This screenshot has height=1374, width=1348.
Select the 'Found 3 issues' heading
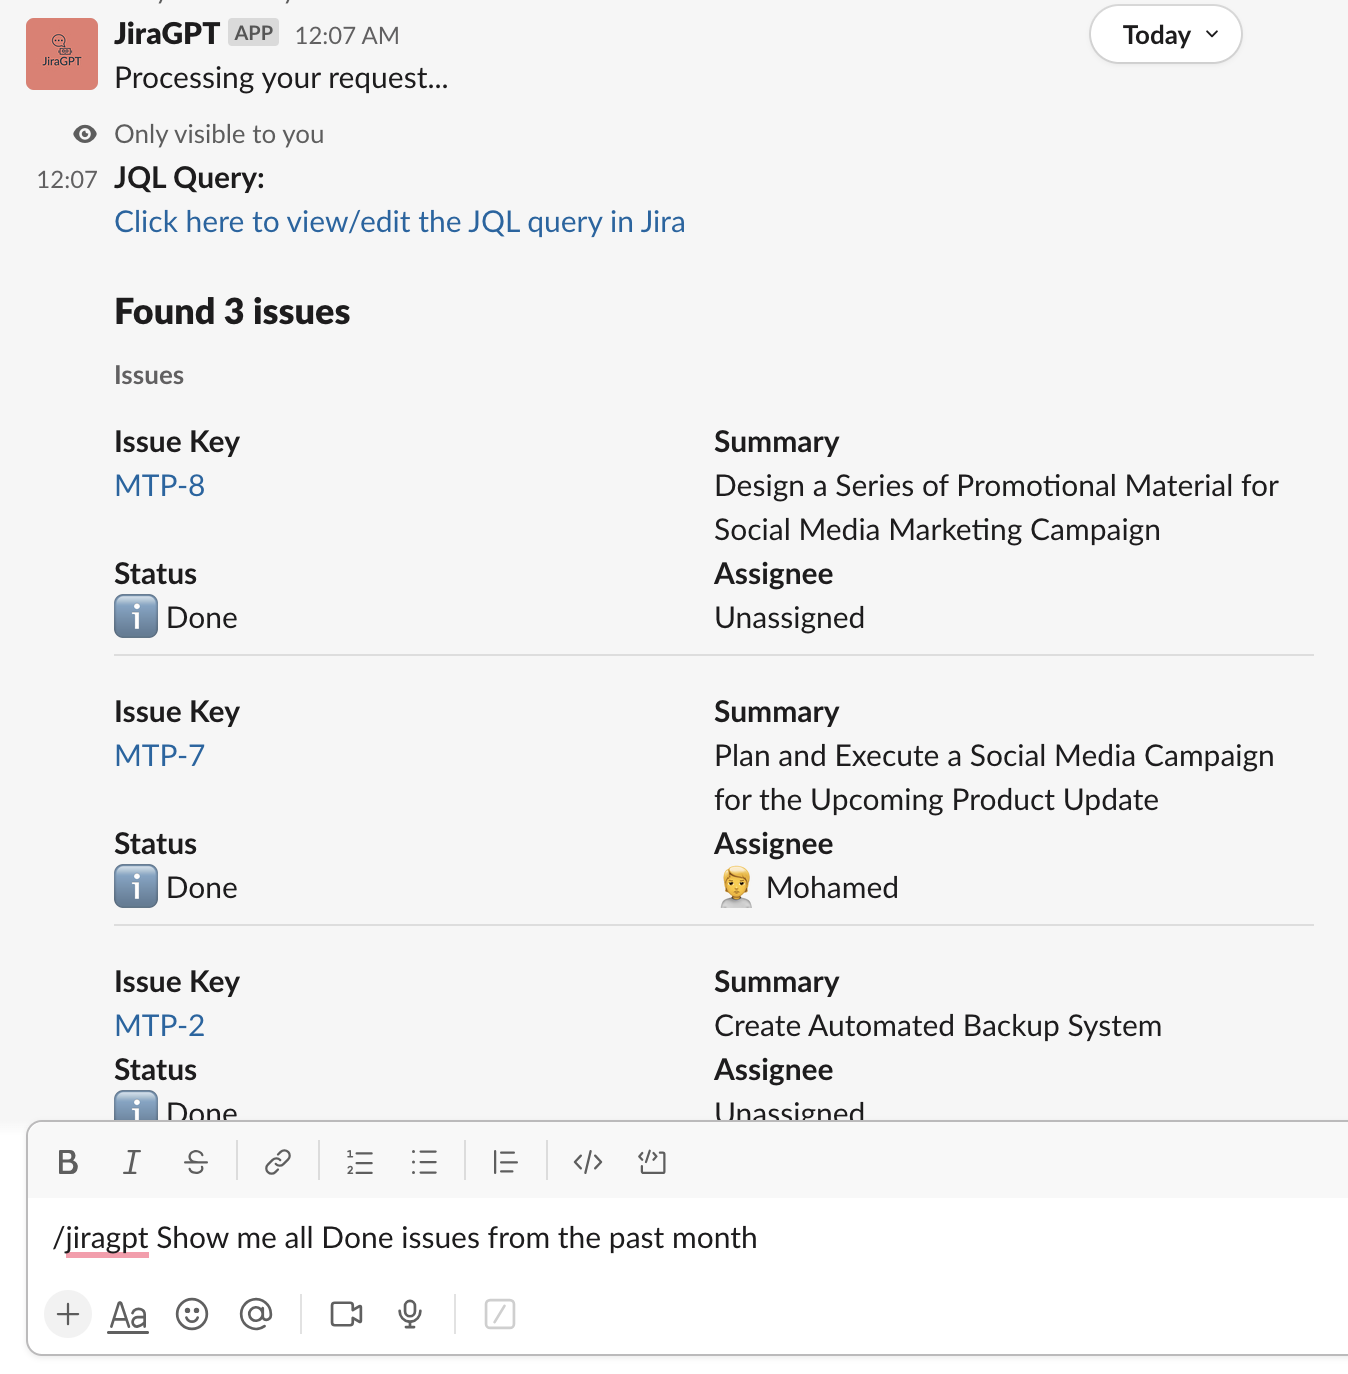pyautogui.click(x=232, y=312)
